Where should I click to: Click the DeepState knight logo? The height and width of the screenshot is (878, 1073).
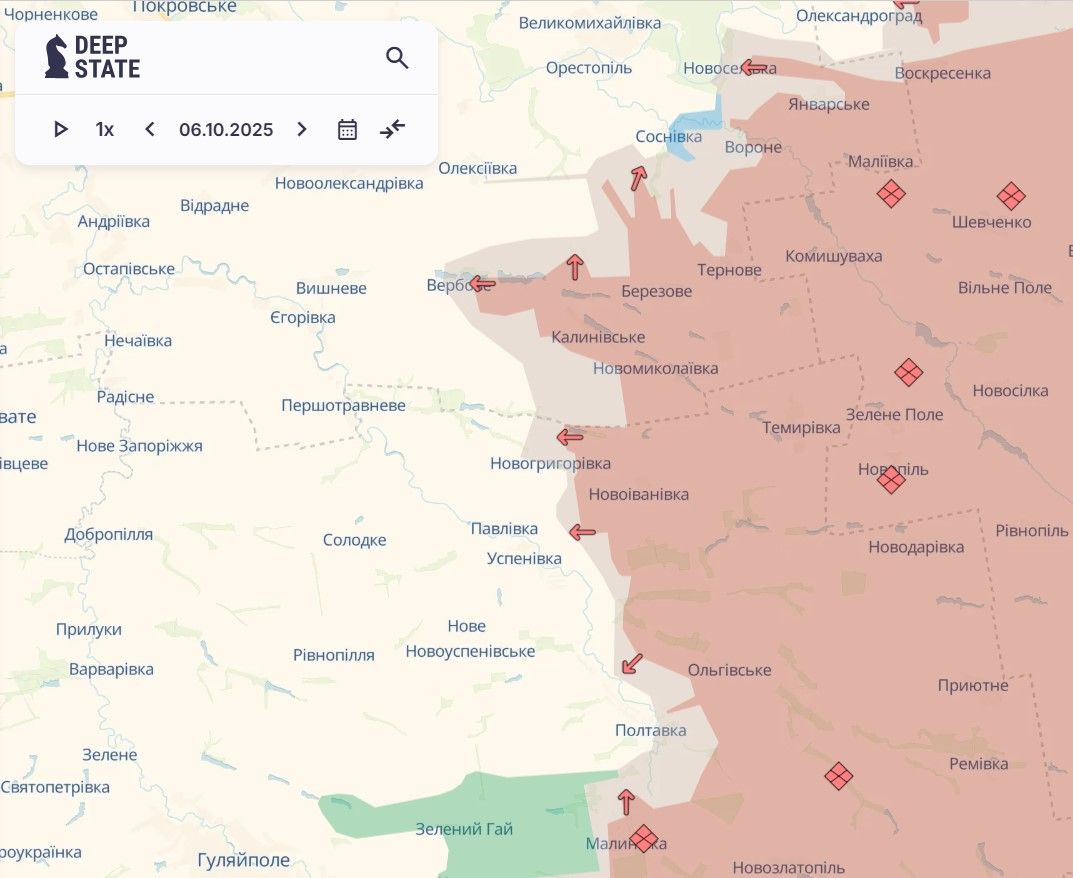click(57, 57)
